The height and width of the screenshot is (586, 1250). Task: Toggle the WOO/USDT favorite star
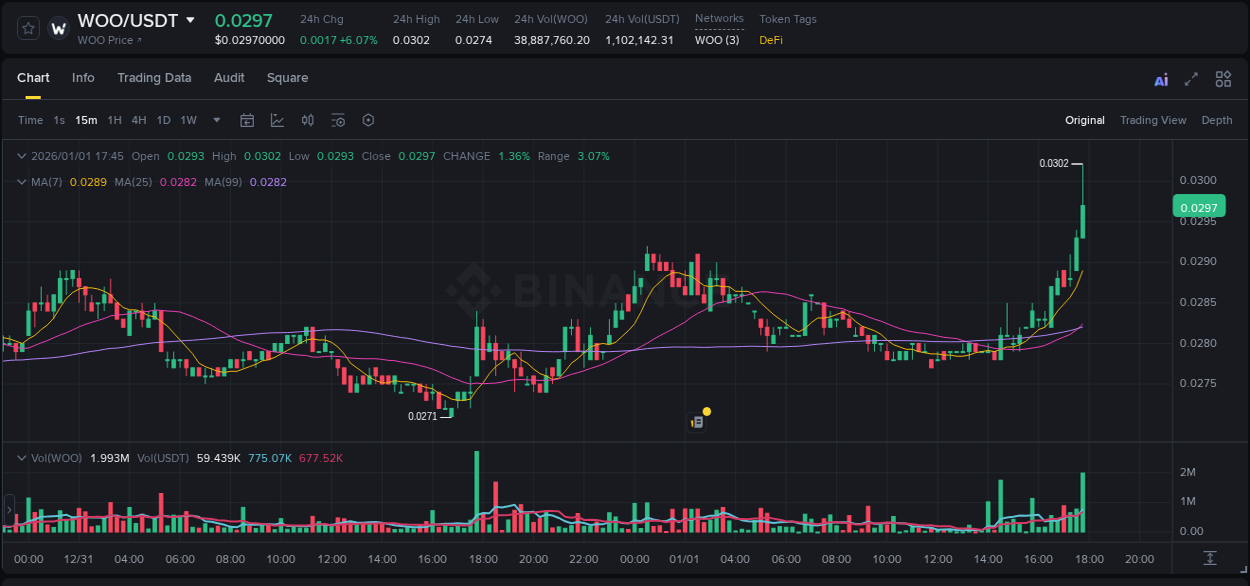(27, 27)
